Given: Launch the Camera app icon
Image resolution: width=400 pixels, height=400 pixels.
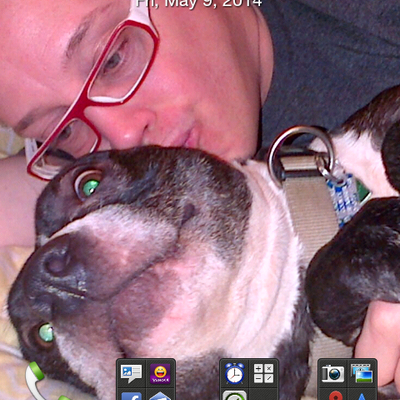Looking at the screenshot, I should tap(333, 373).
